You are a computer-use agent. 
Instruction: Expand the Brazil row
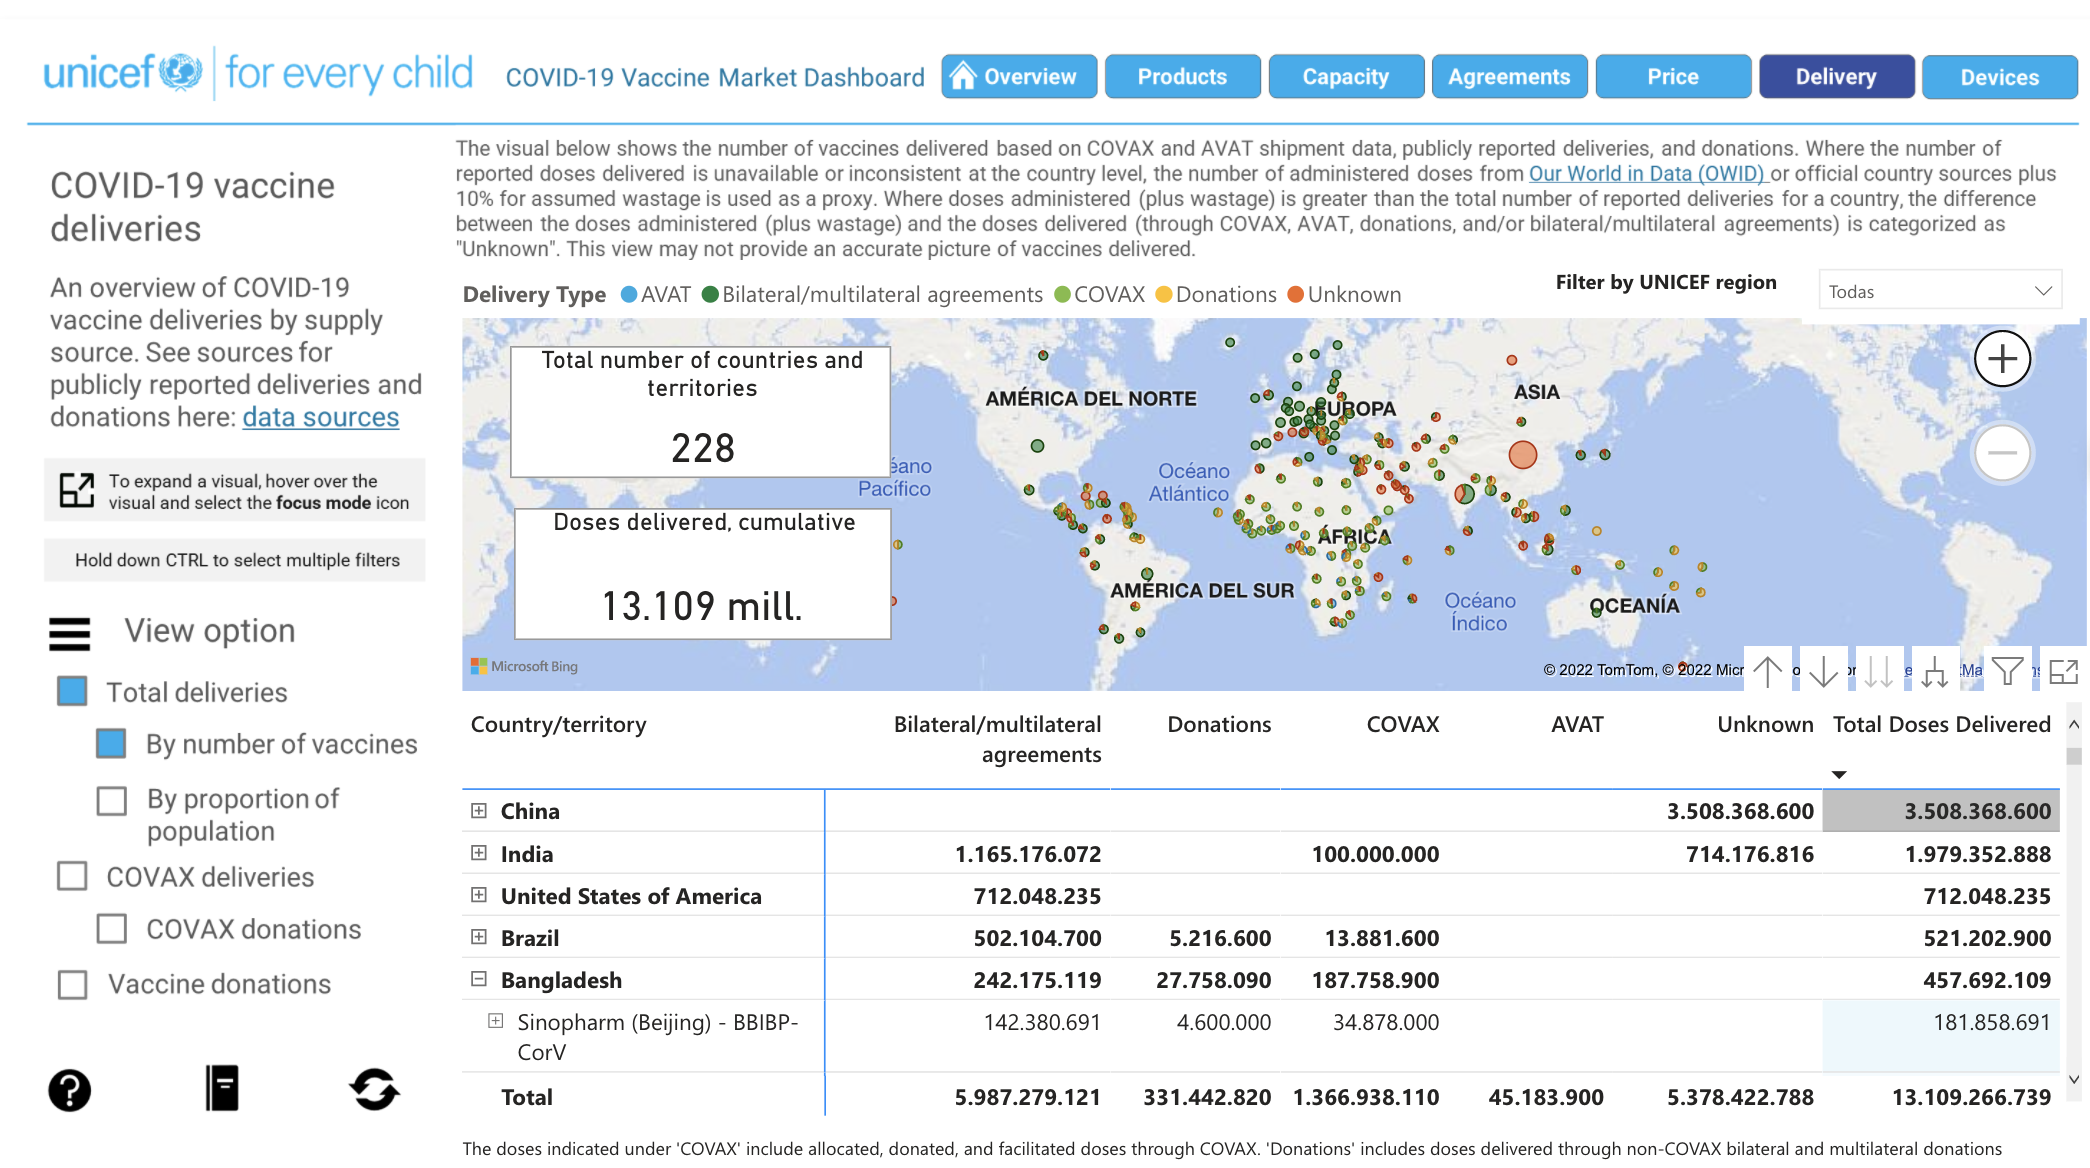tap(479, 937)
